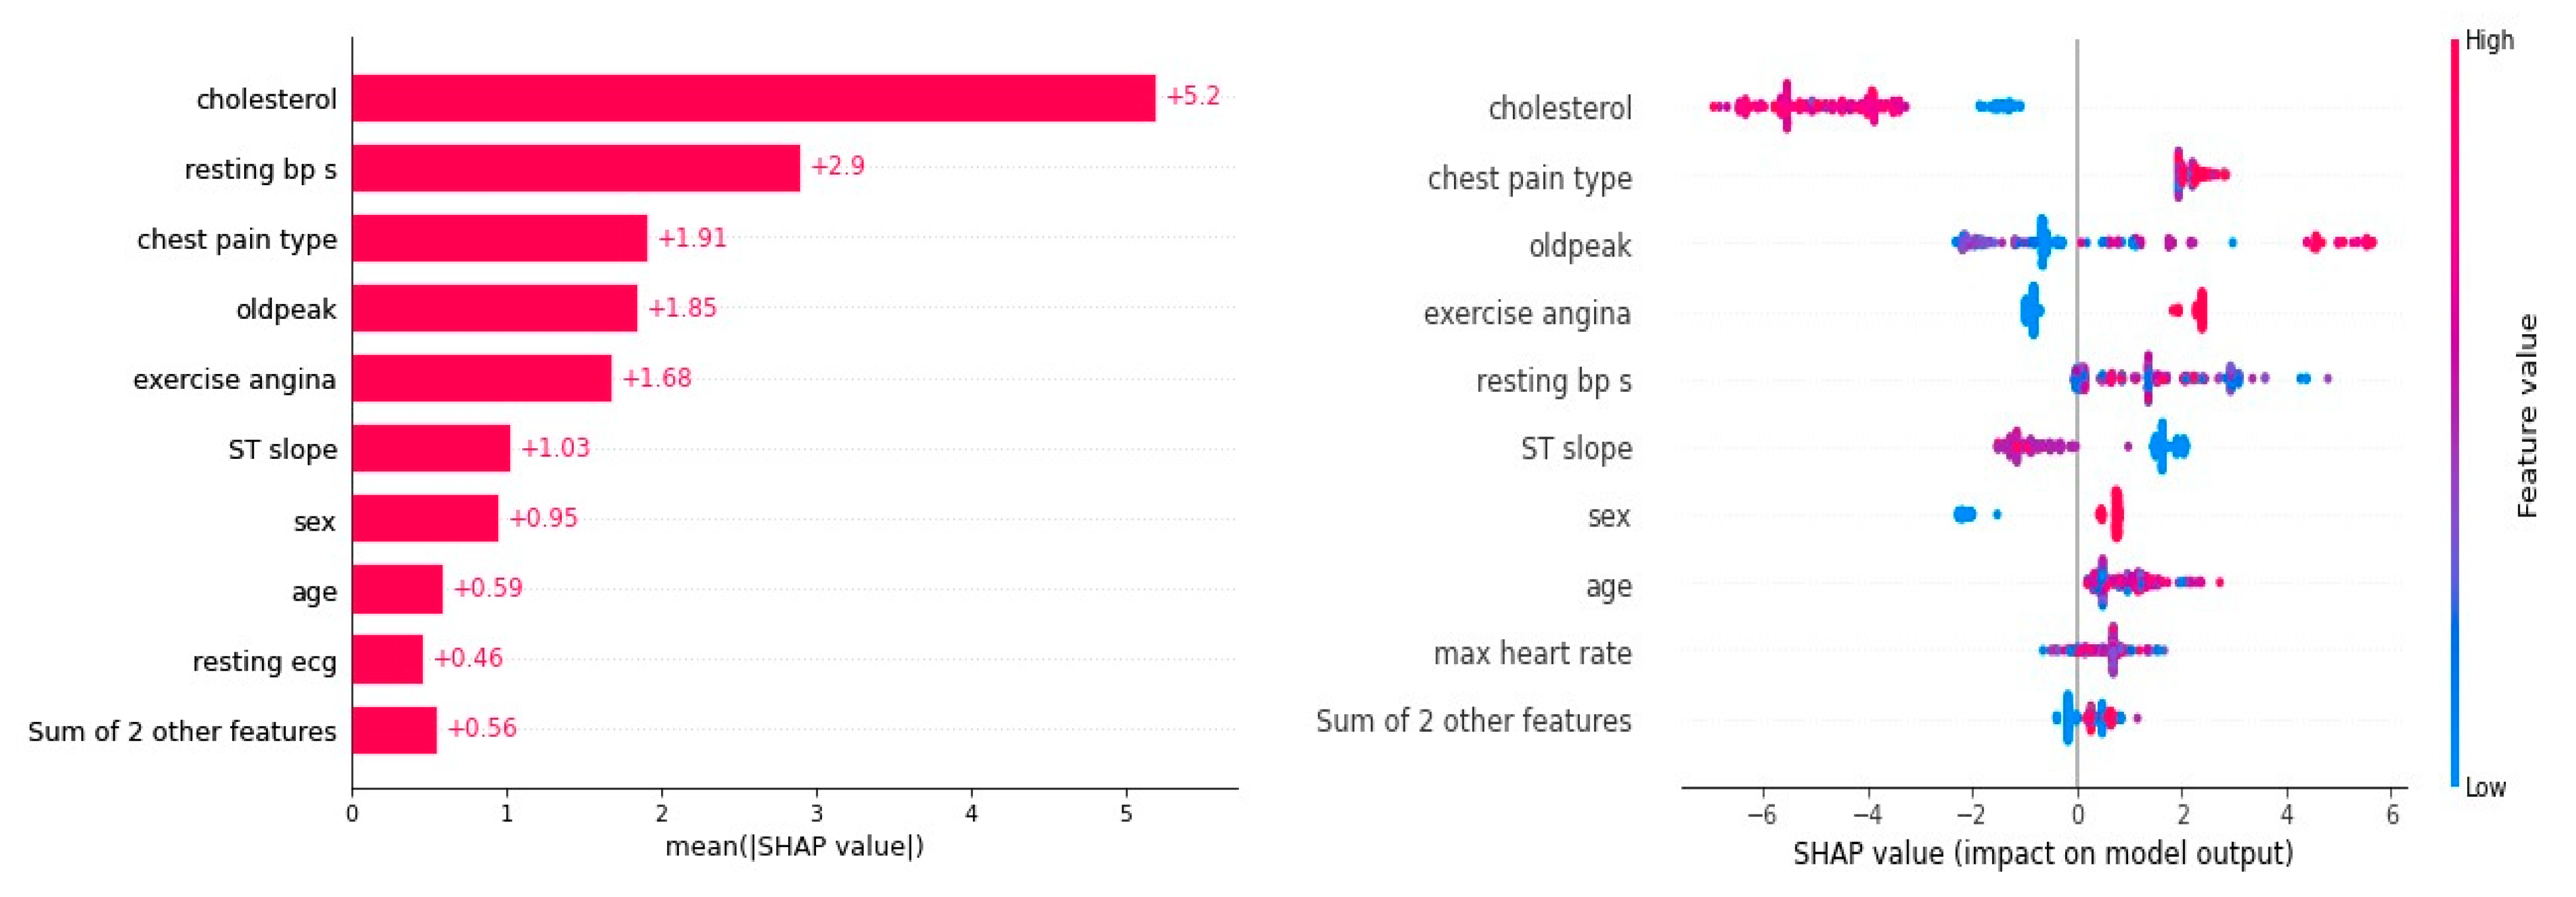Viewport: 2576px width, 897px height.
Task: Click the 'SHAP value (impact on model output)' title
Action: [2042, 854]
